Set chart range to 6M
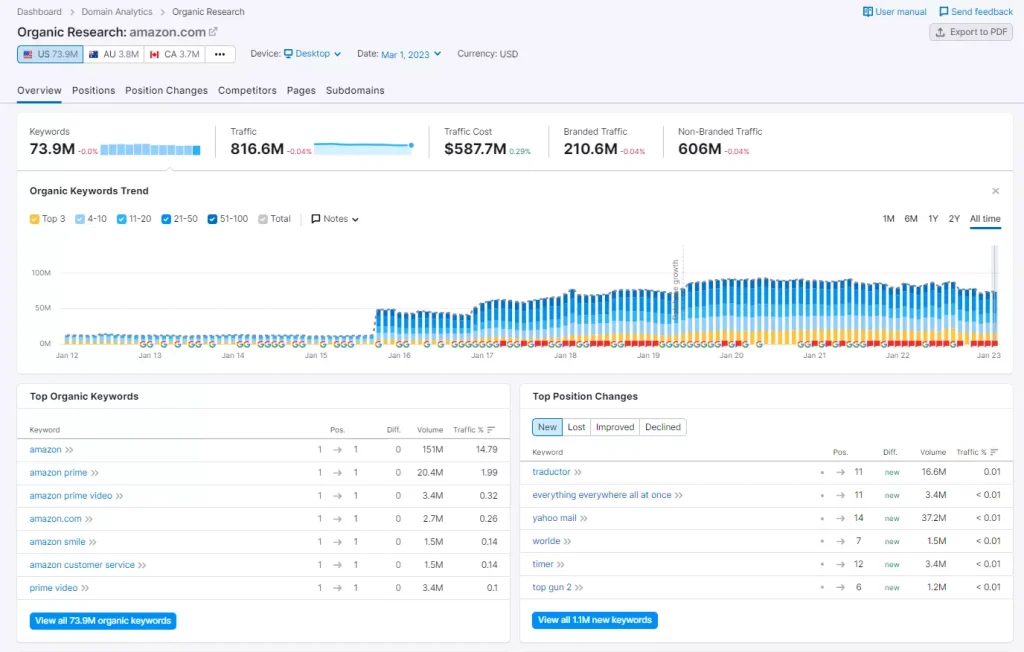Viewport: 1024px width, 652px height. tap(910, 219)
